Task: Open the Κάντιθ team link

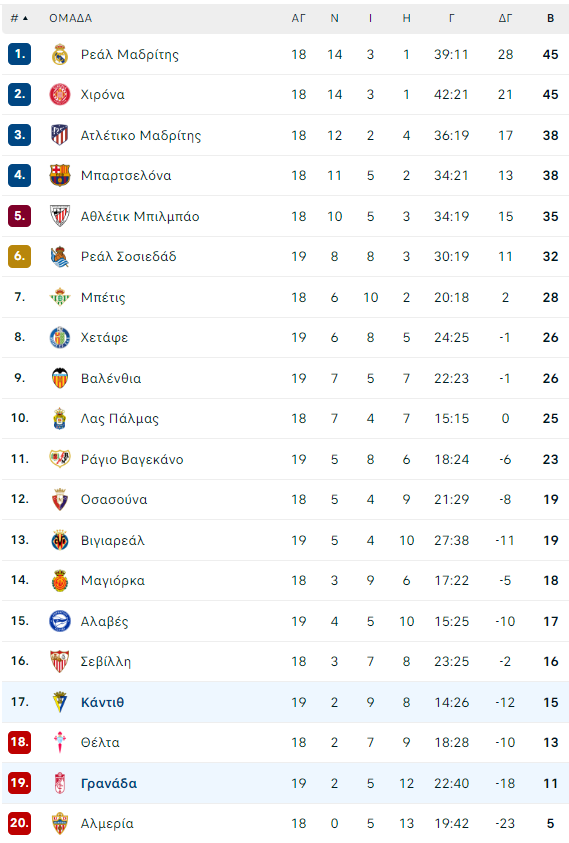Action: pos(102,702)
